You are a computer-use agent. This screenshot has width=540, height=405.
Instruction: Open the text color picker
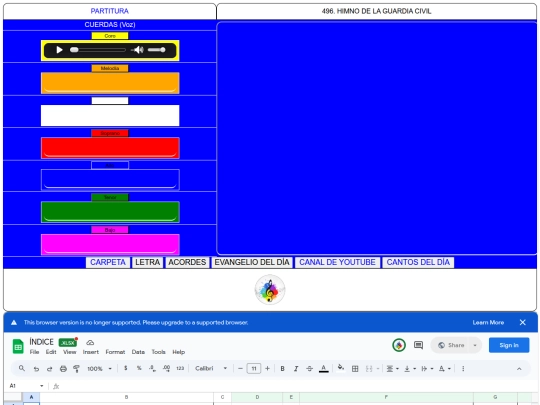point(323,368)
